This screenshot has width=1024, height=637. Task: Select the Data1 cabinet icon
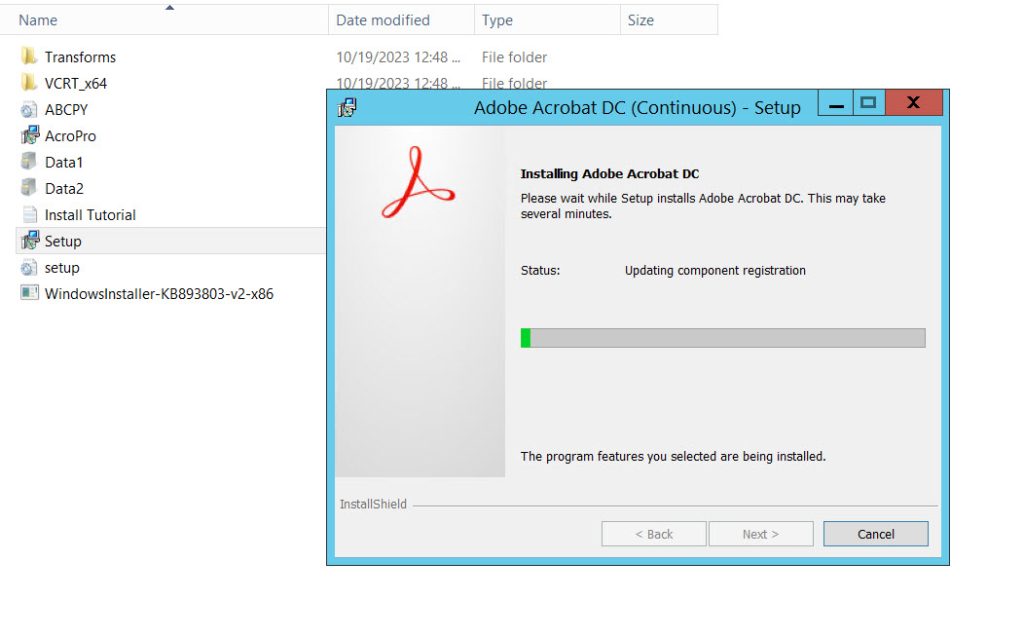click(29, 161)
